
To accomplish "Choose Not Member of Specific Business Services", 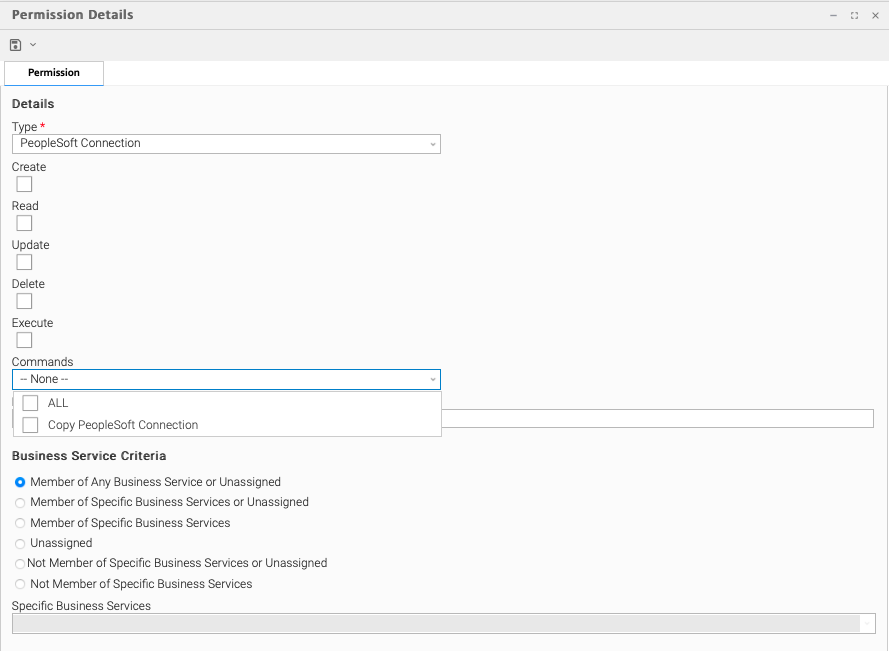I will (20, 584).
